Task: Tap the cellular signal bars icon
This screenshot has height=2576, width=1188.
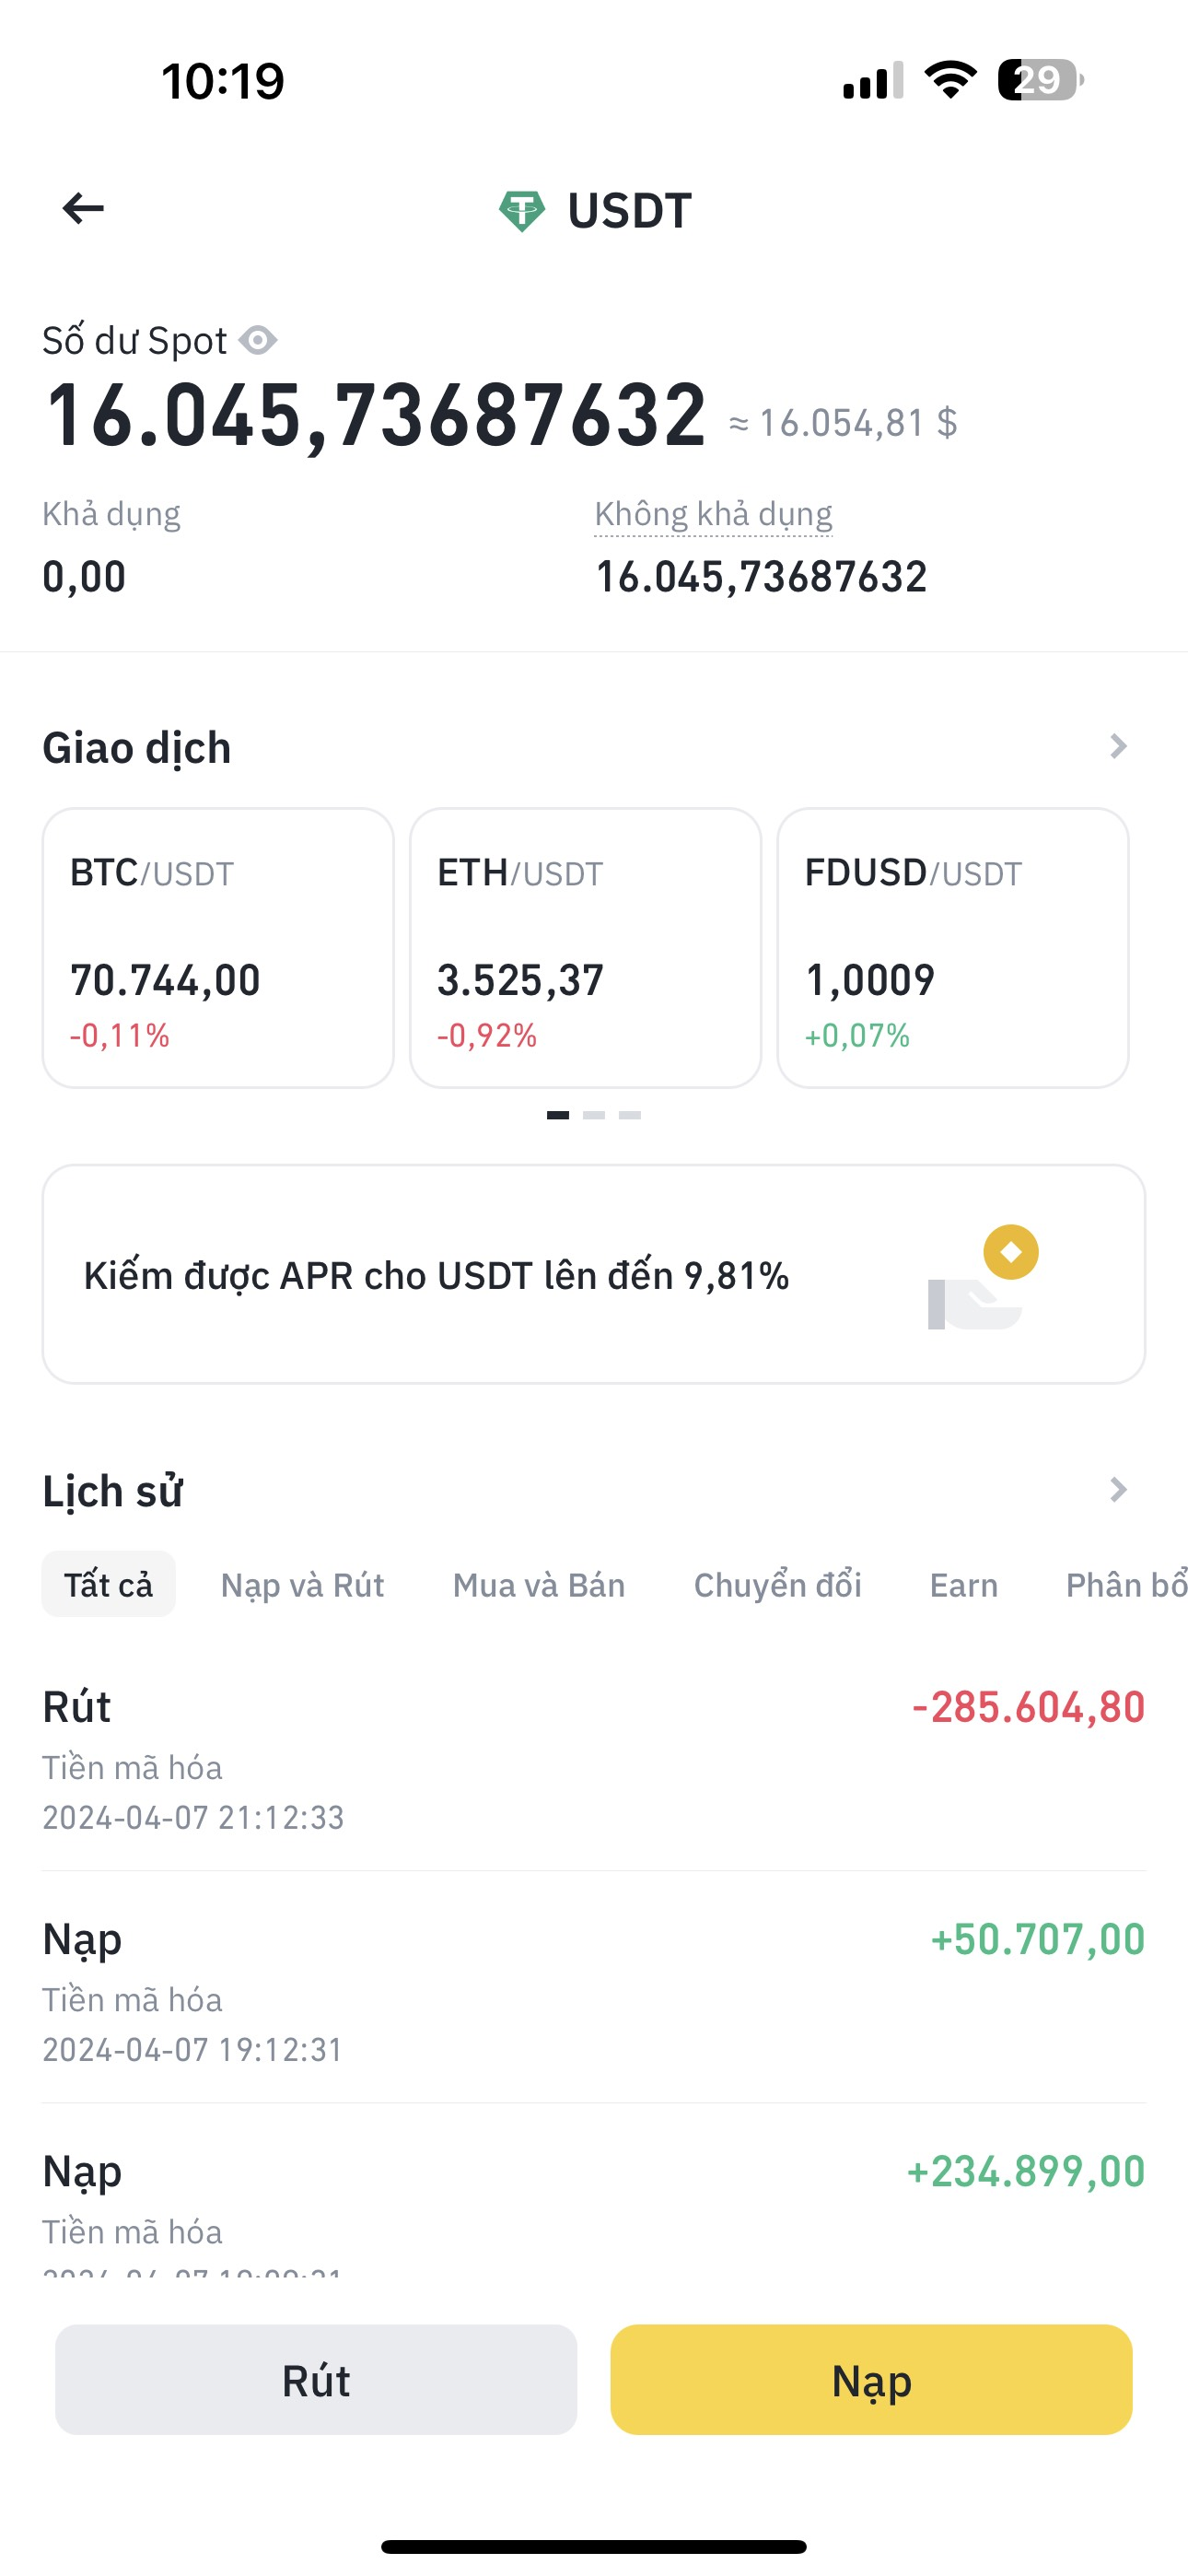Action: pyautogui.click(x=872, y=81)
